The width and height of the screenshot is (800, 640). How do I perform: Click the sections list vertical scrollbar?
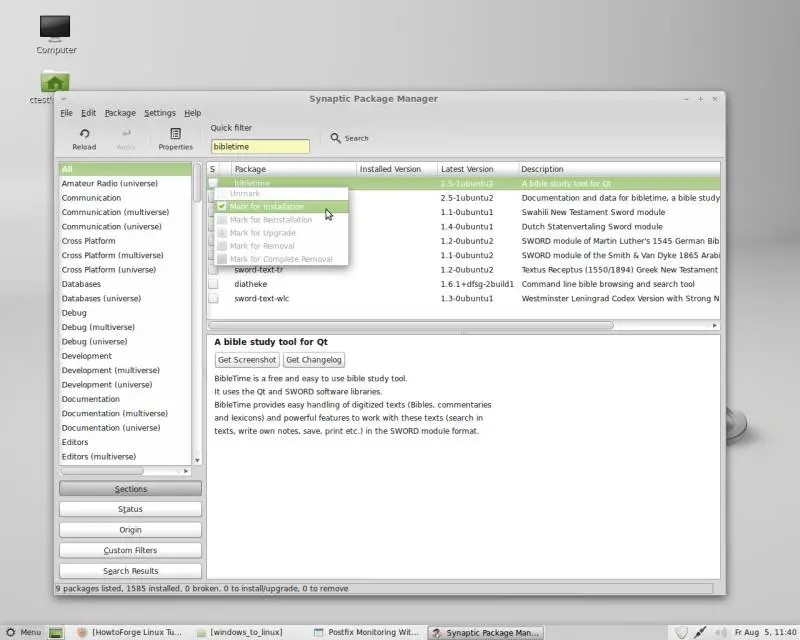(197, 183)
